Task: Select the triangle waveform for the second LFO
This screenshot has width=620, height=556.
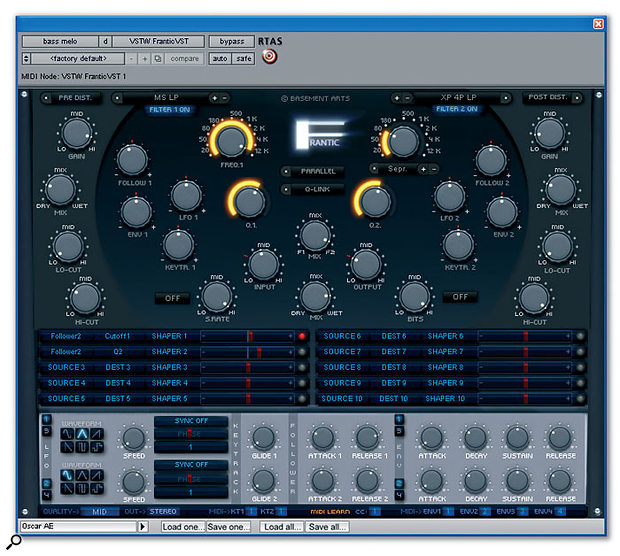Action: tap(82, 475)
